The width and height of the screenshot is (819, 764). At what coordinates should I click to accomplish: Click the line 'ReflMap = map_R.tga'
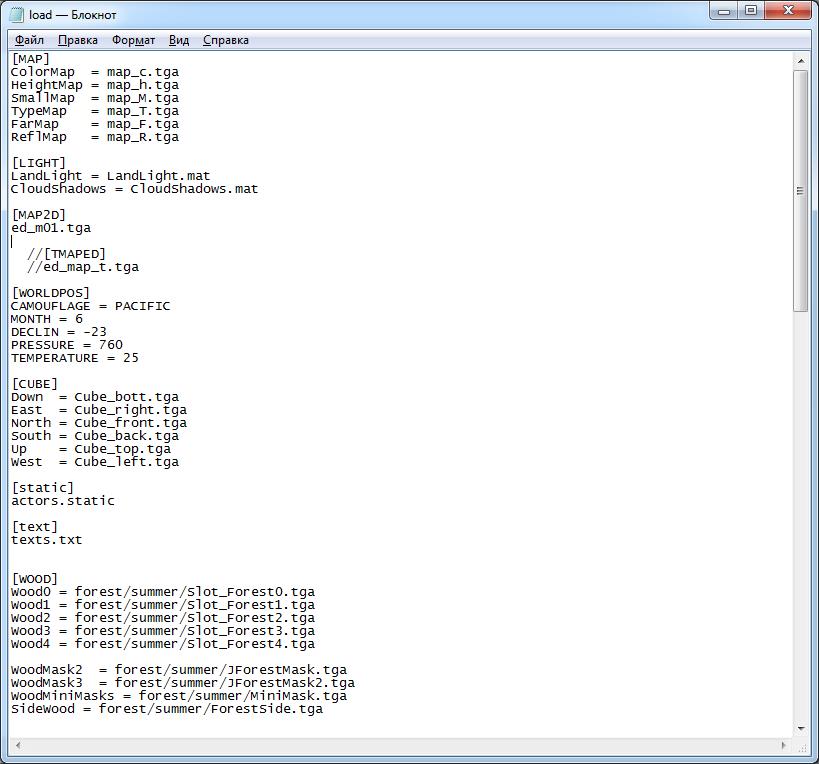pos(95,137)
